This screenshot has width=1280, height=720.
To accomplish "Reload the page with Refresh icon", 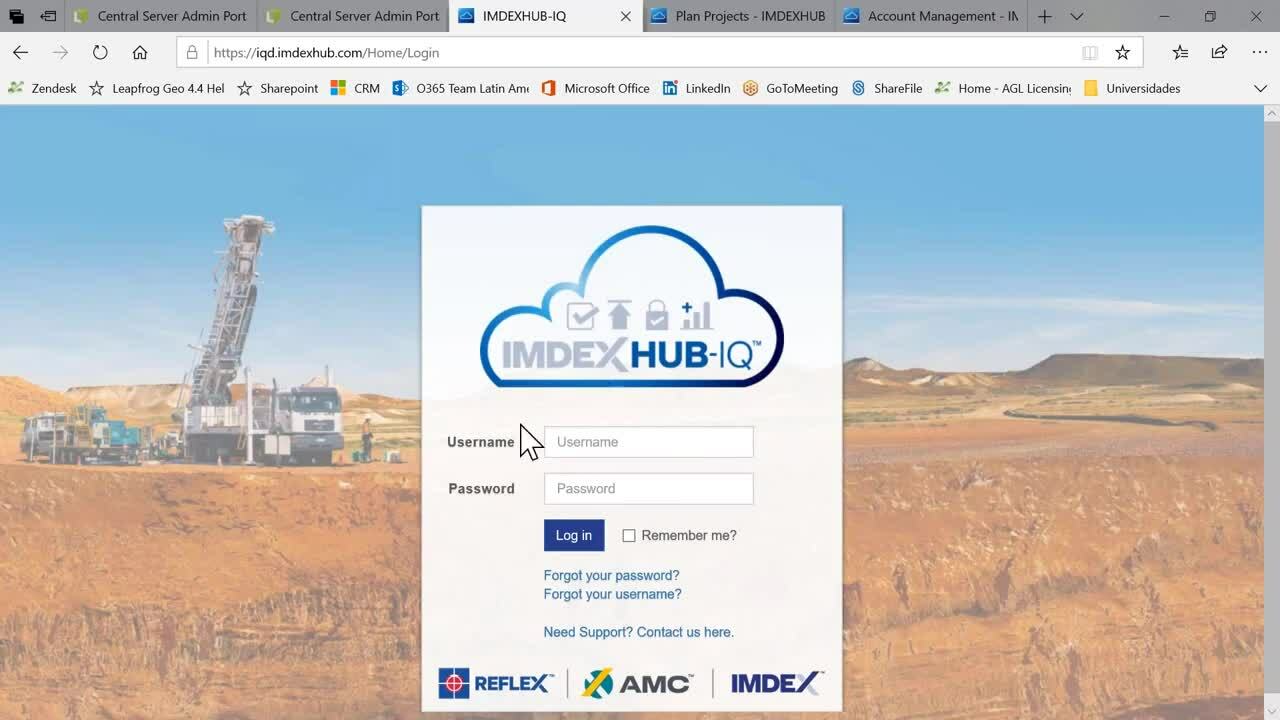I will tap(100, 52).
